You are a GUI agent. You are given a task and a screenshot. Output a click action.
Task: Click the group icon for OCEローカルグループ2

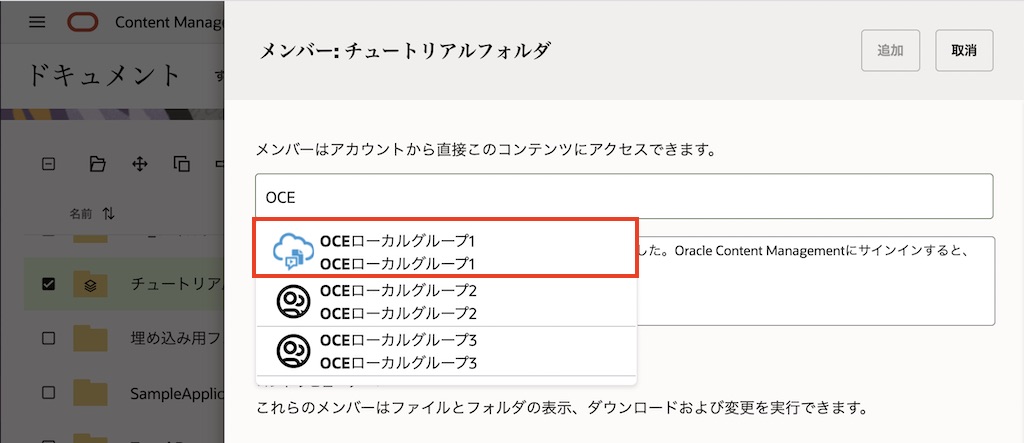coord(293,301)
